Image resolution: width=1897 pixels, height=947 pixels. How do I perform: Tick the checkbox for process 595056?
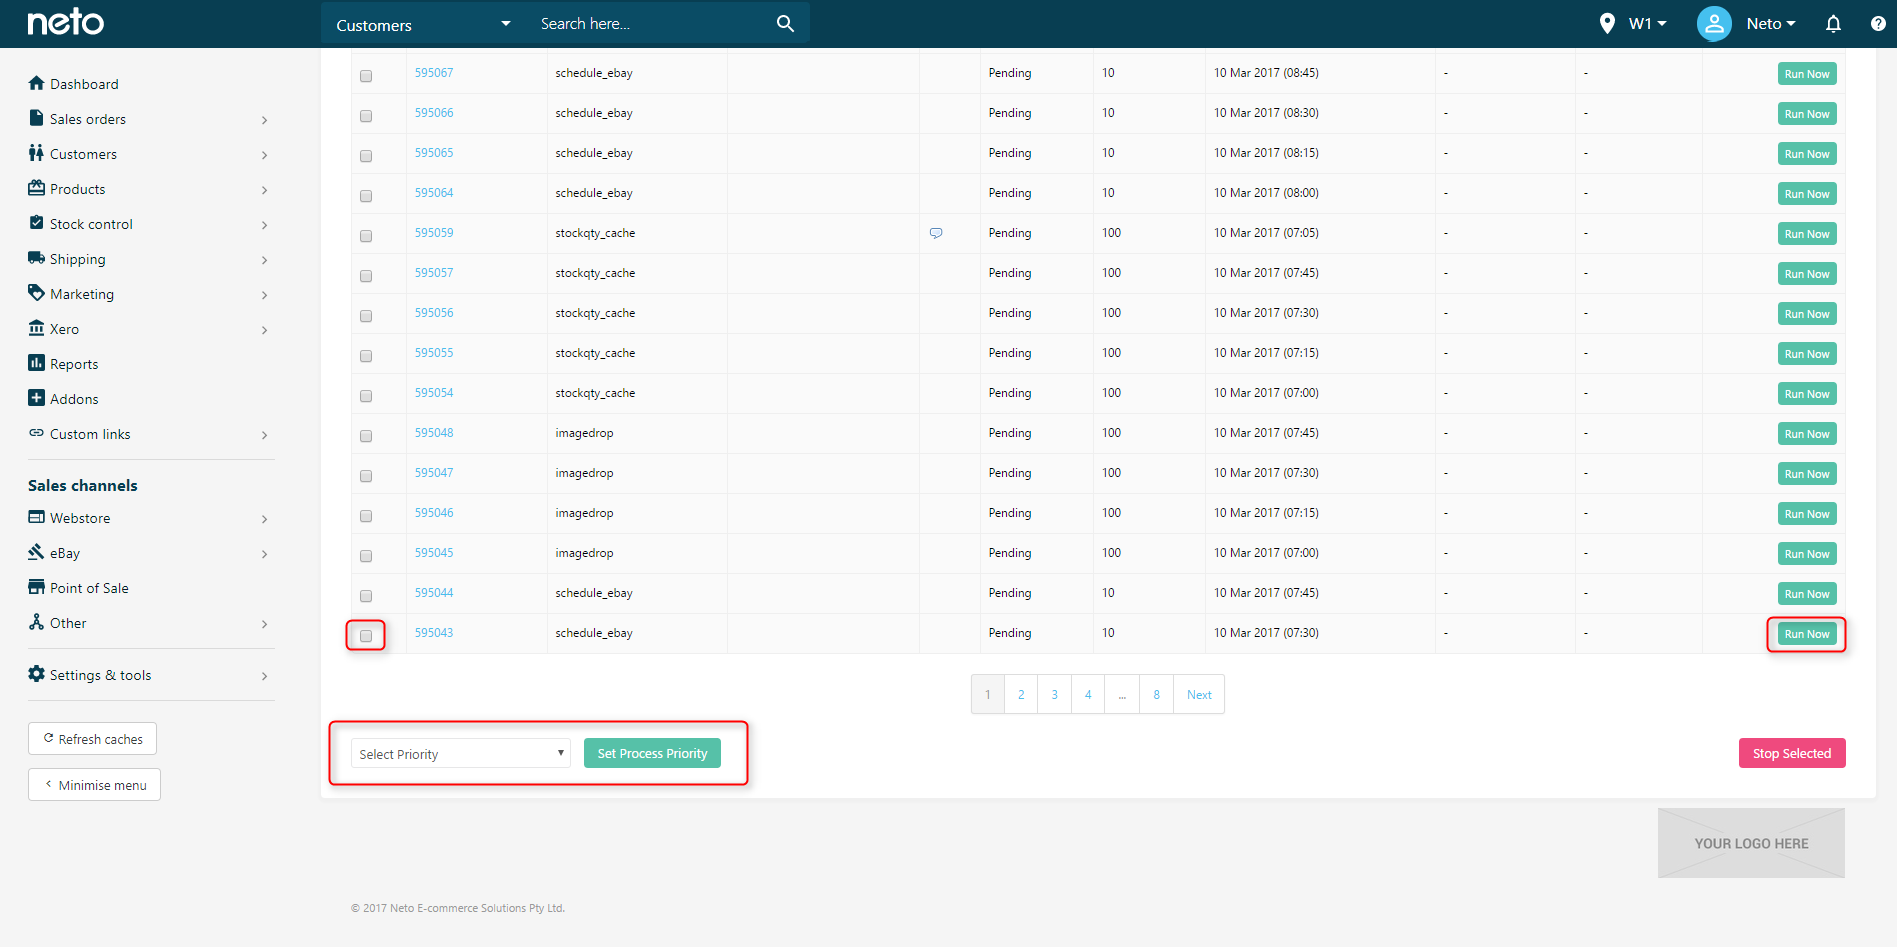click(366, 316)
